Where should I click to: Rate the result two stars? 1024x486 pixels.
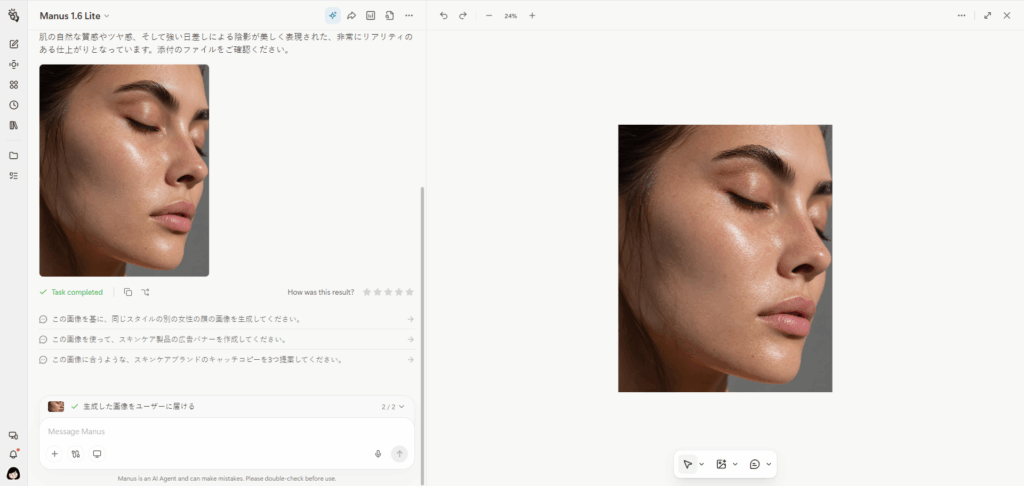[377, 292]
